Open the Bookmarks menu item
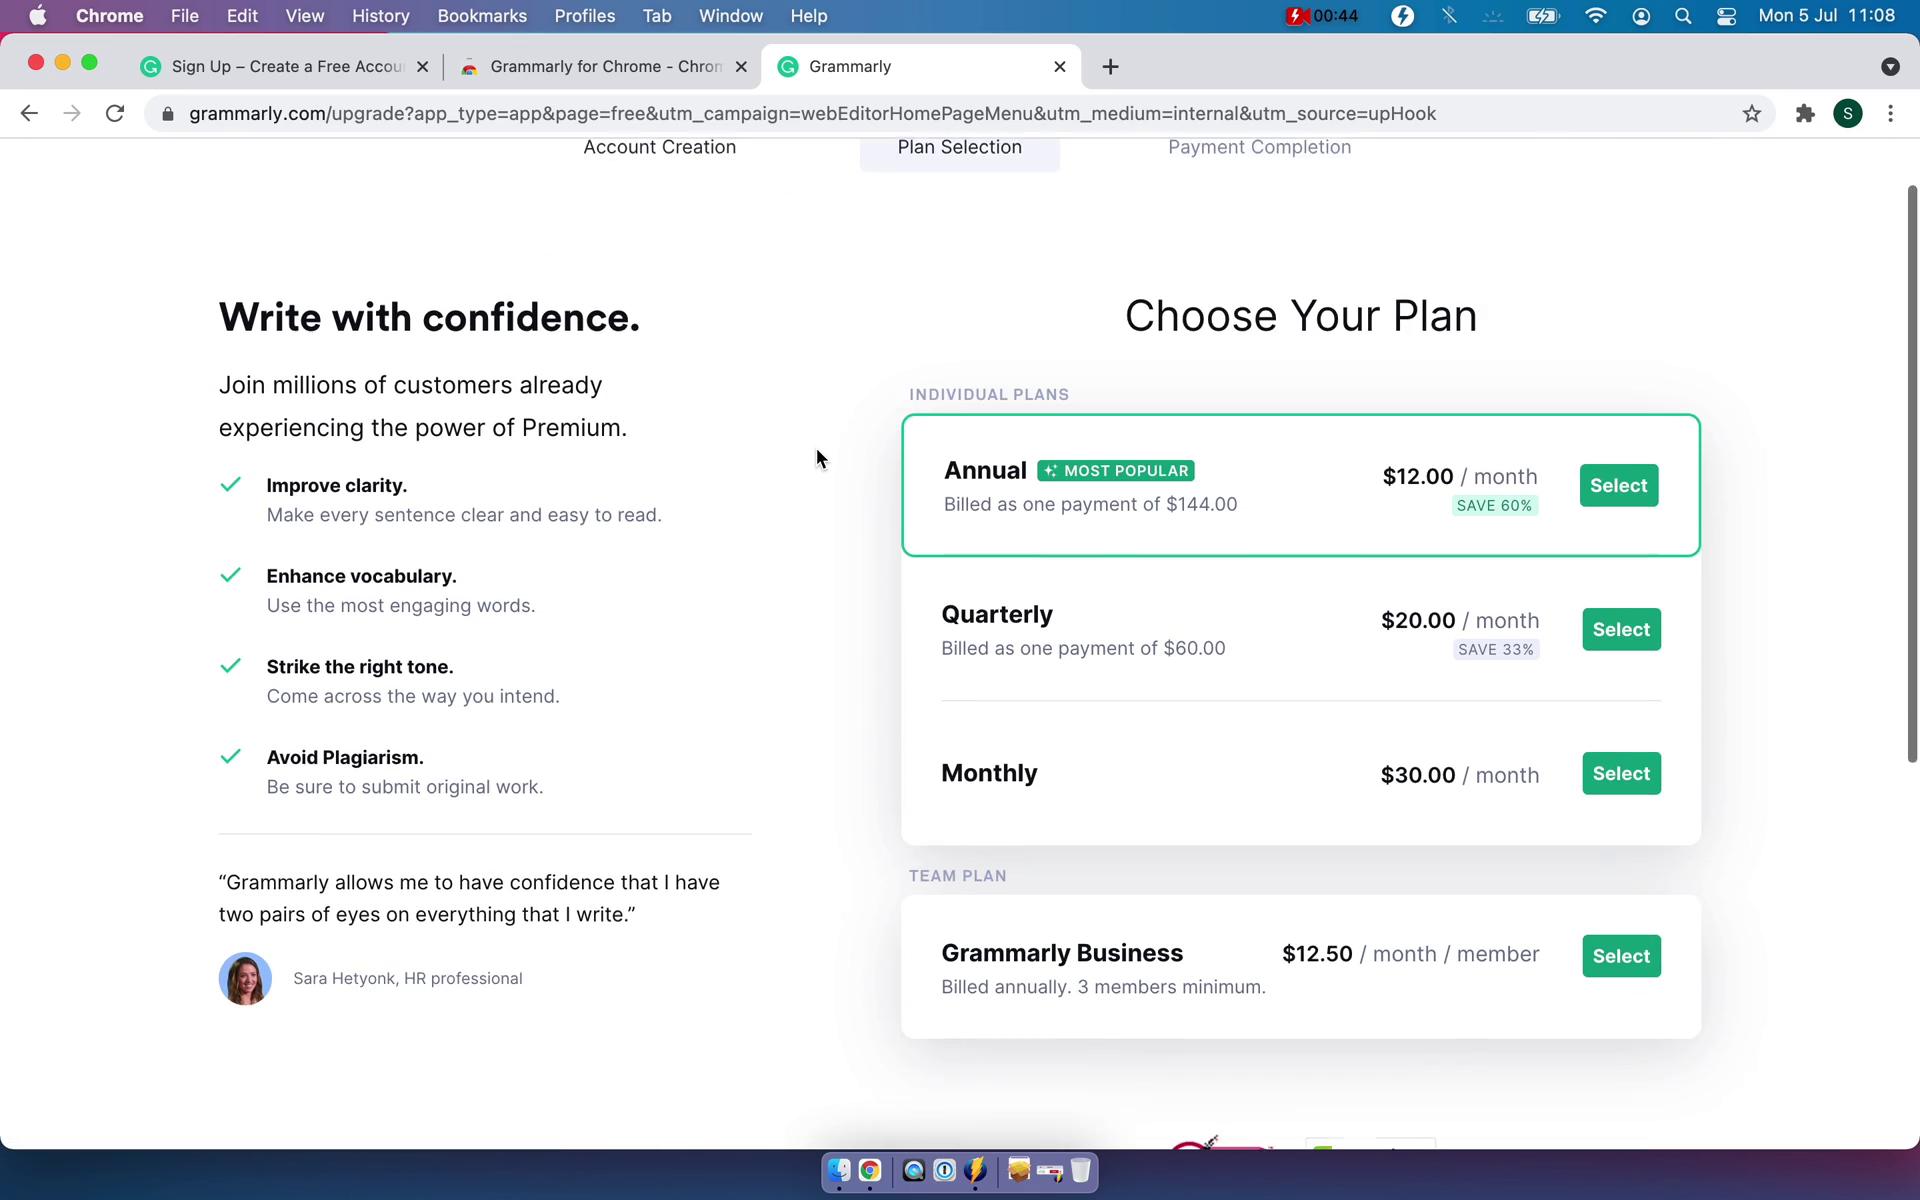This screenshot has height=1200, width=1920. point(482,17)
